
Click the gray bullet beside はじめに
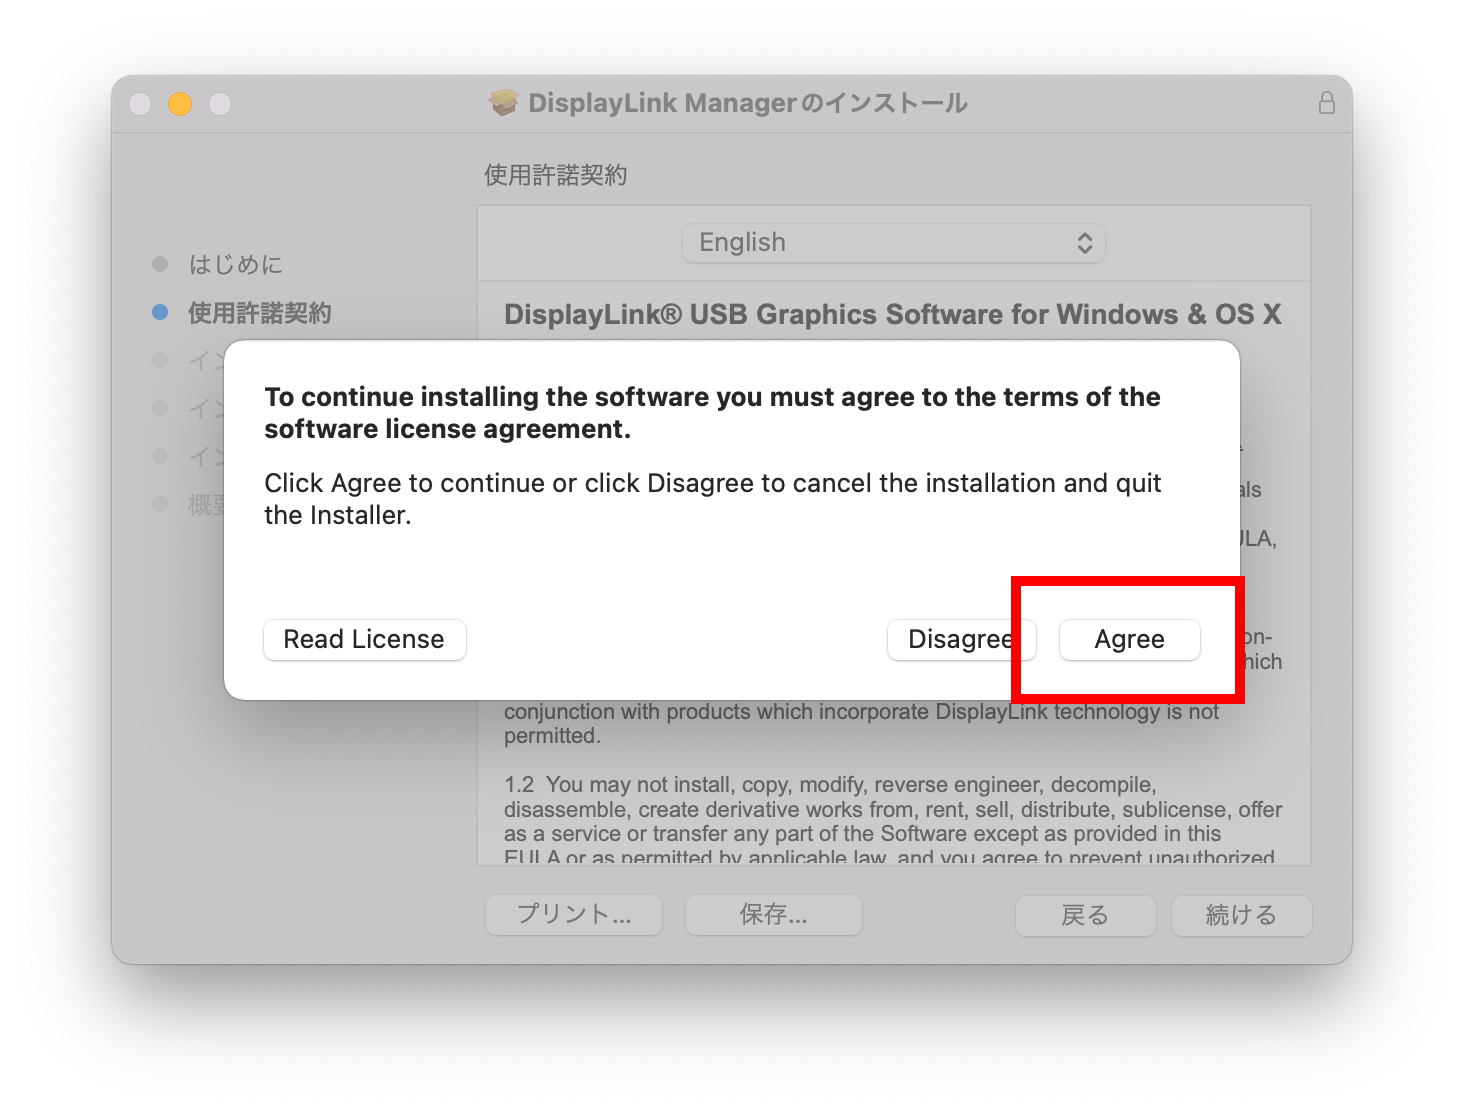point(160,264)
